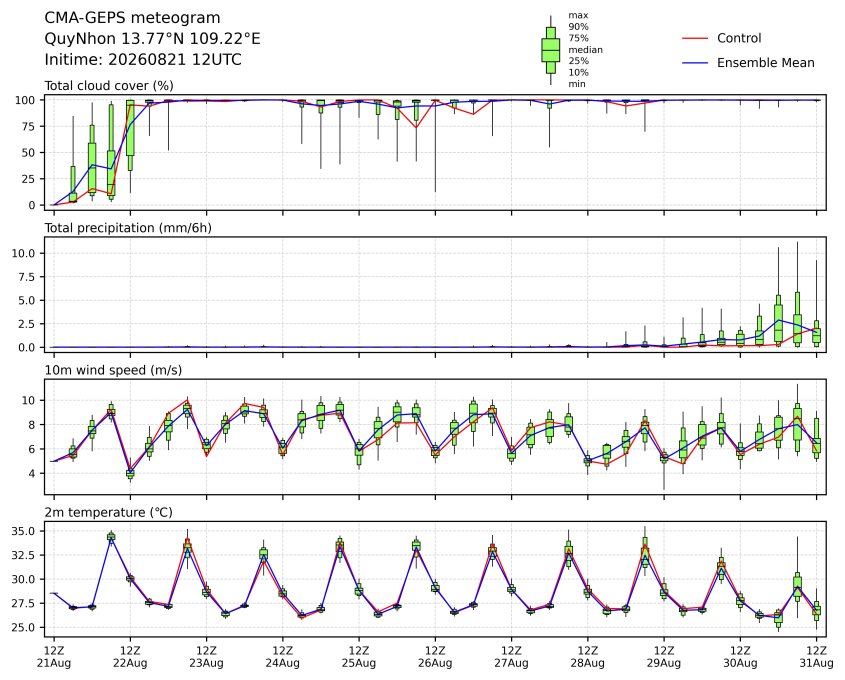845x680 pixels.
Task: Click the Total cloud cover (%) panel title
Action: pos(109,86)
